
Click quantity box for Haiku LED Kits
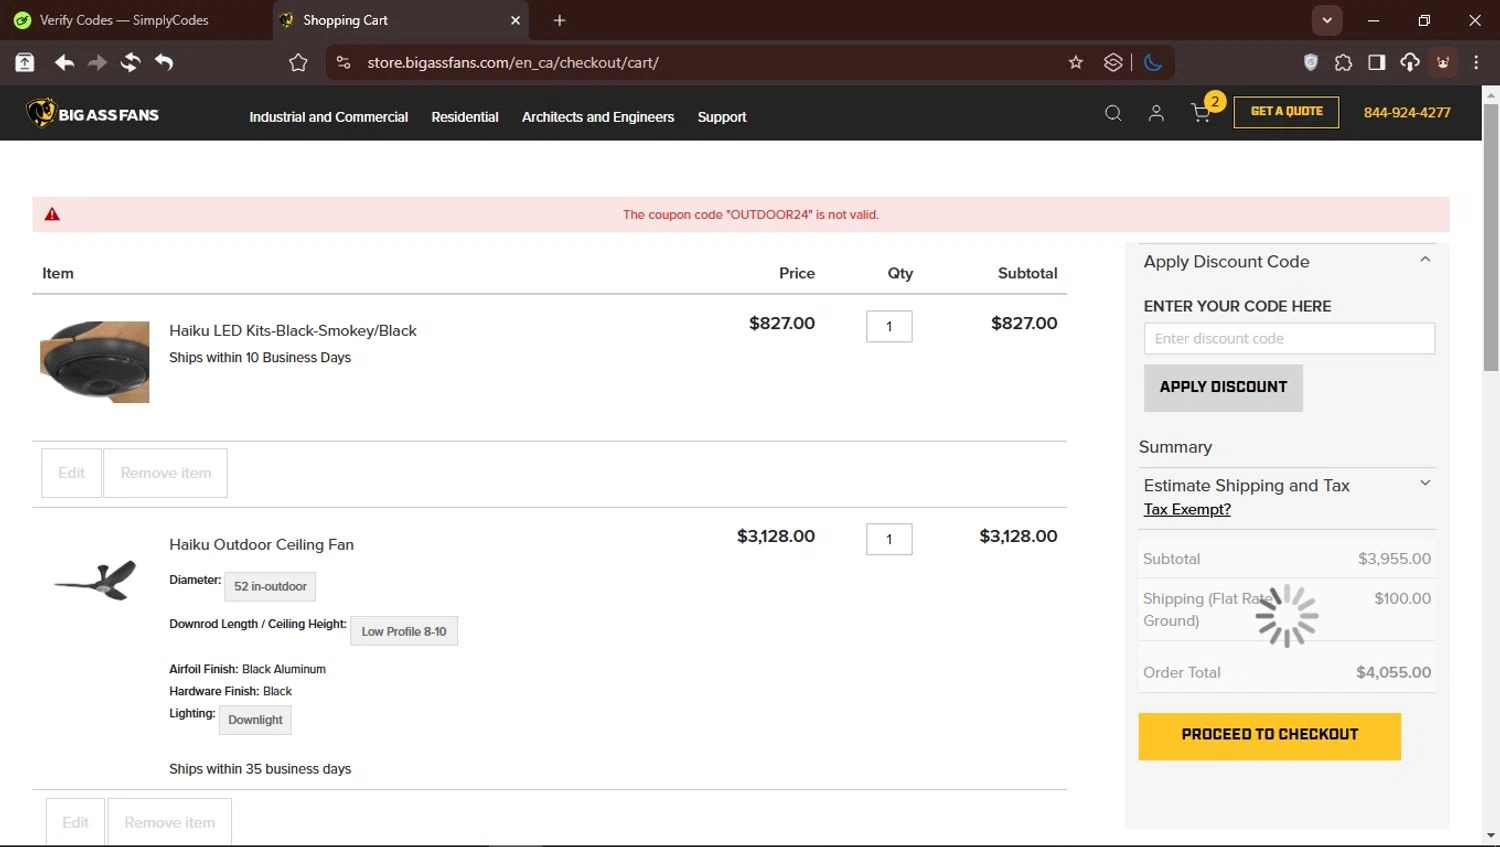pos(889,326)
